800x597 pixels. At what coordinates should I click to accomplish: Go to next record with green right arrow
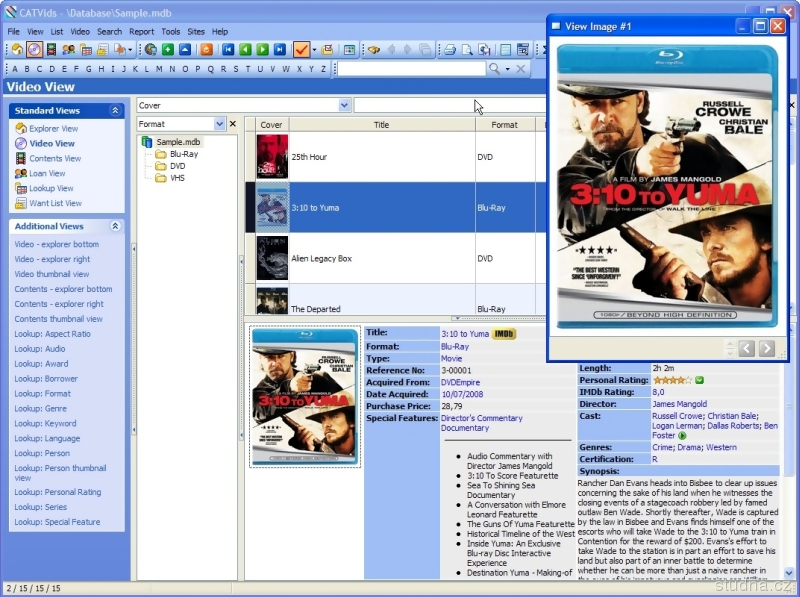262,49
